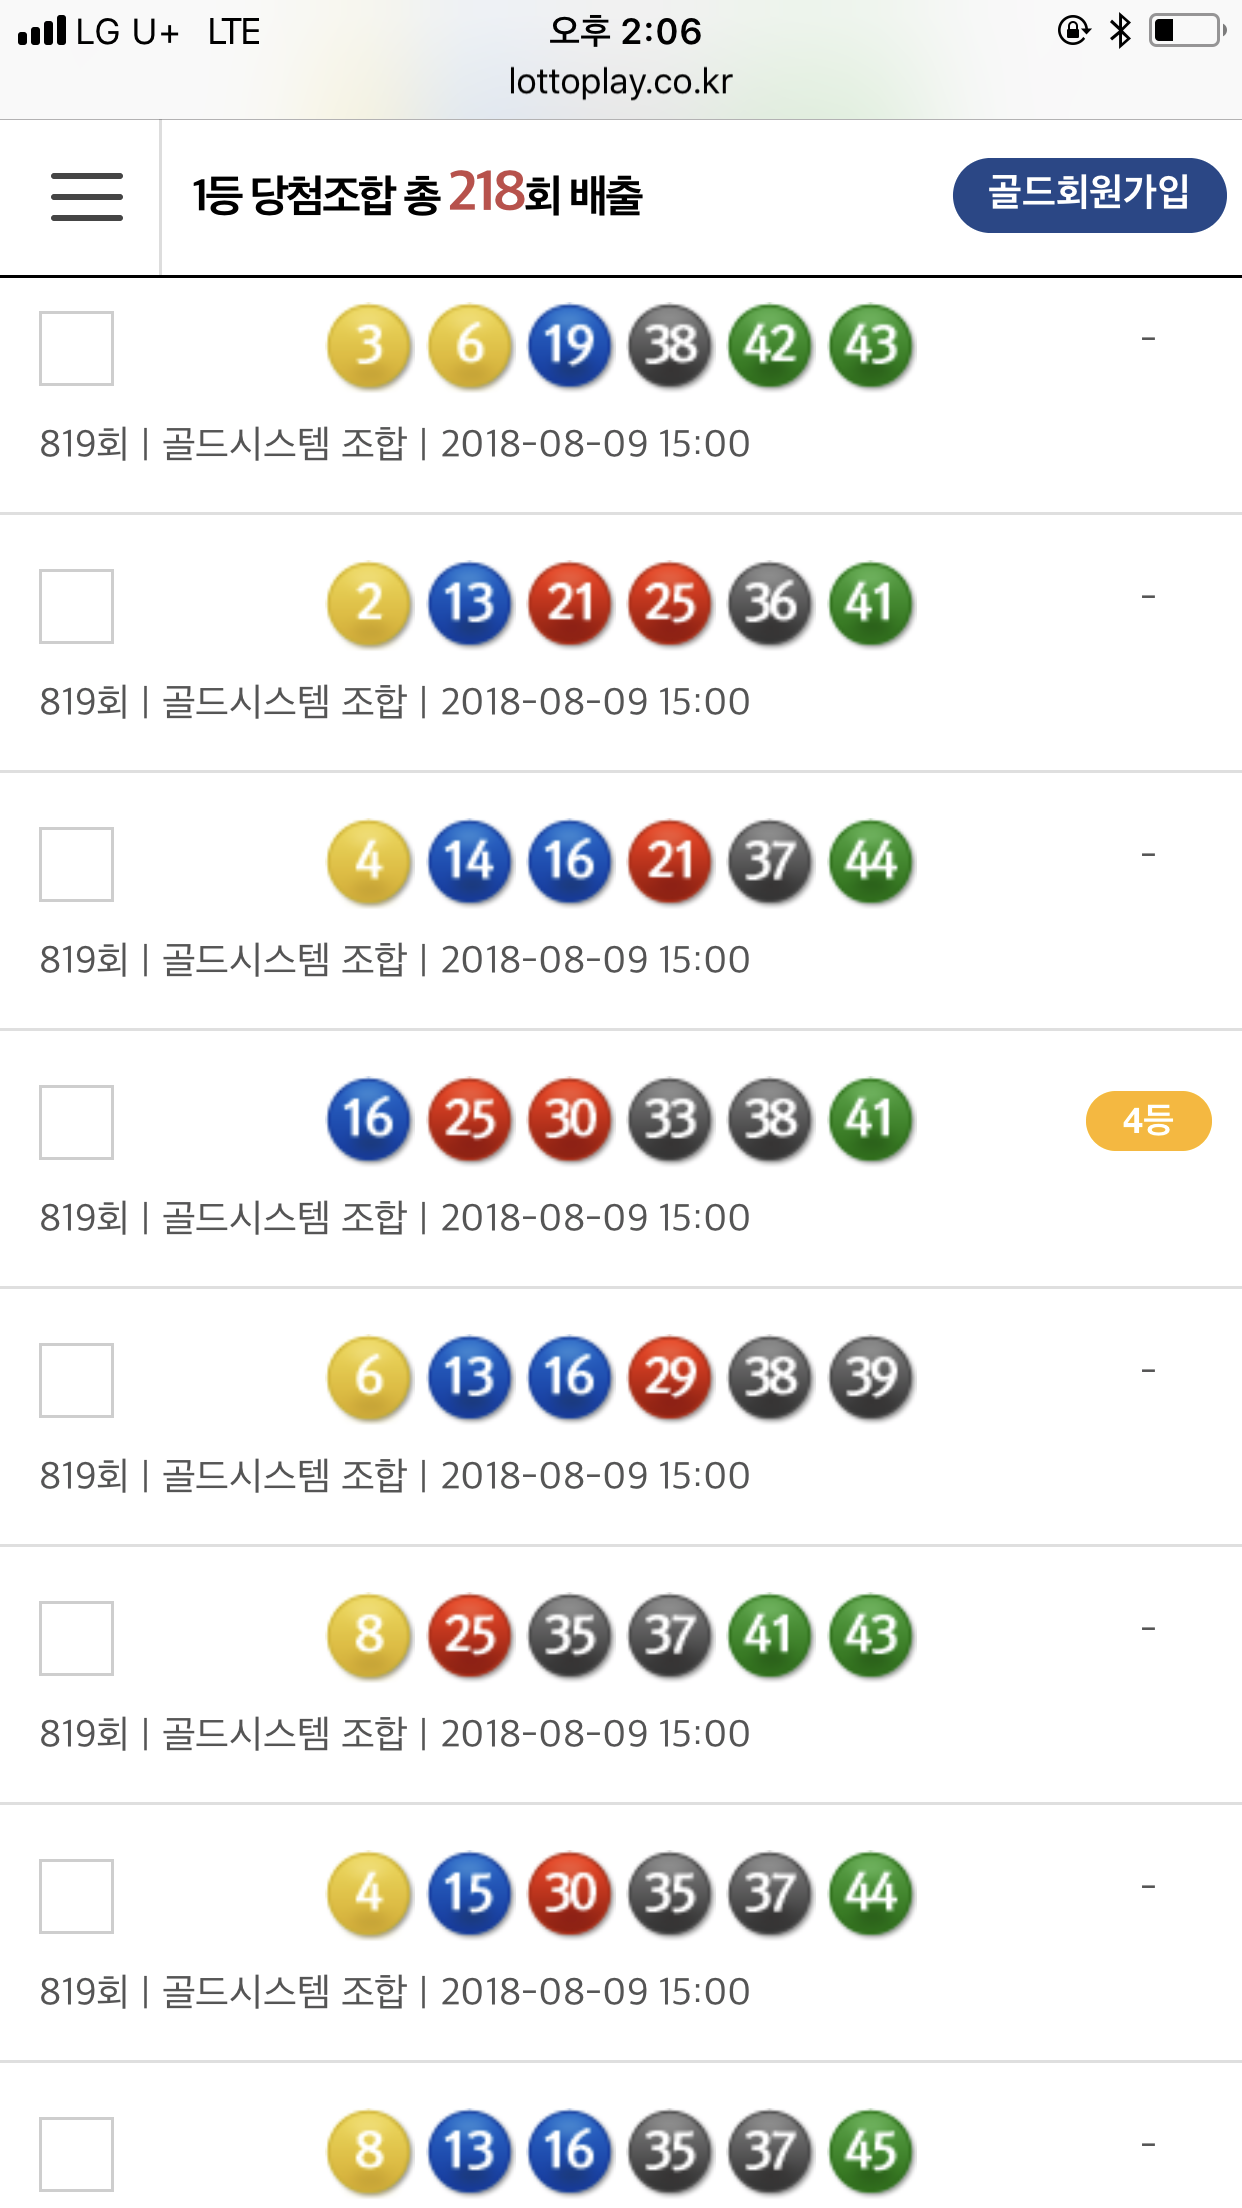
Task: Tap the yellow number 8 ball beside red 25
Action: pos(369,1636)
